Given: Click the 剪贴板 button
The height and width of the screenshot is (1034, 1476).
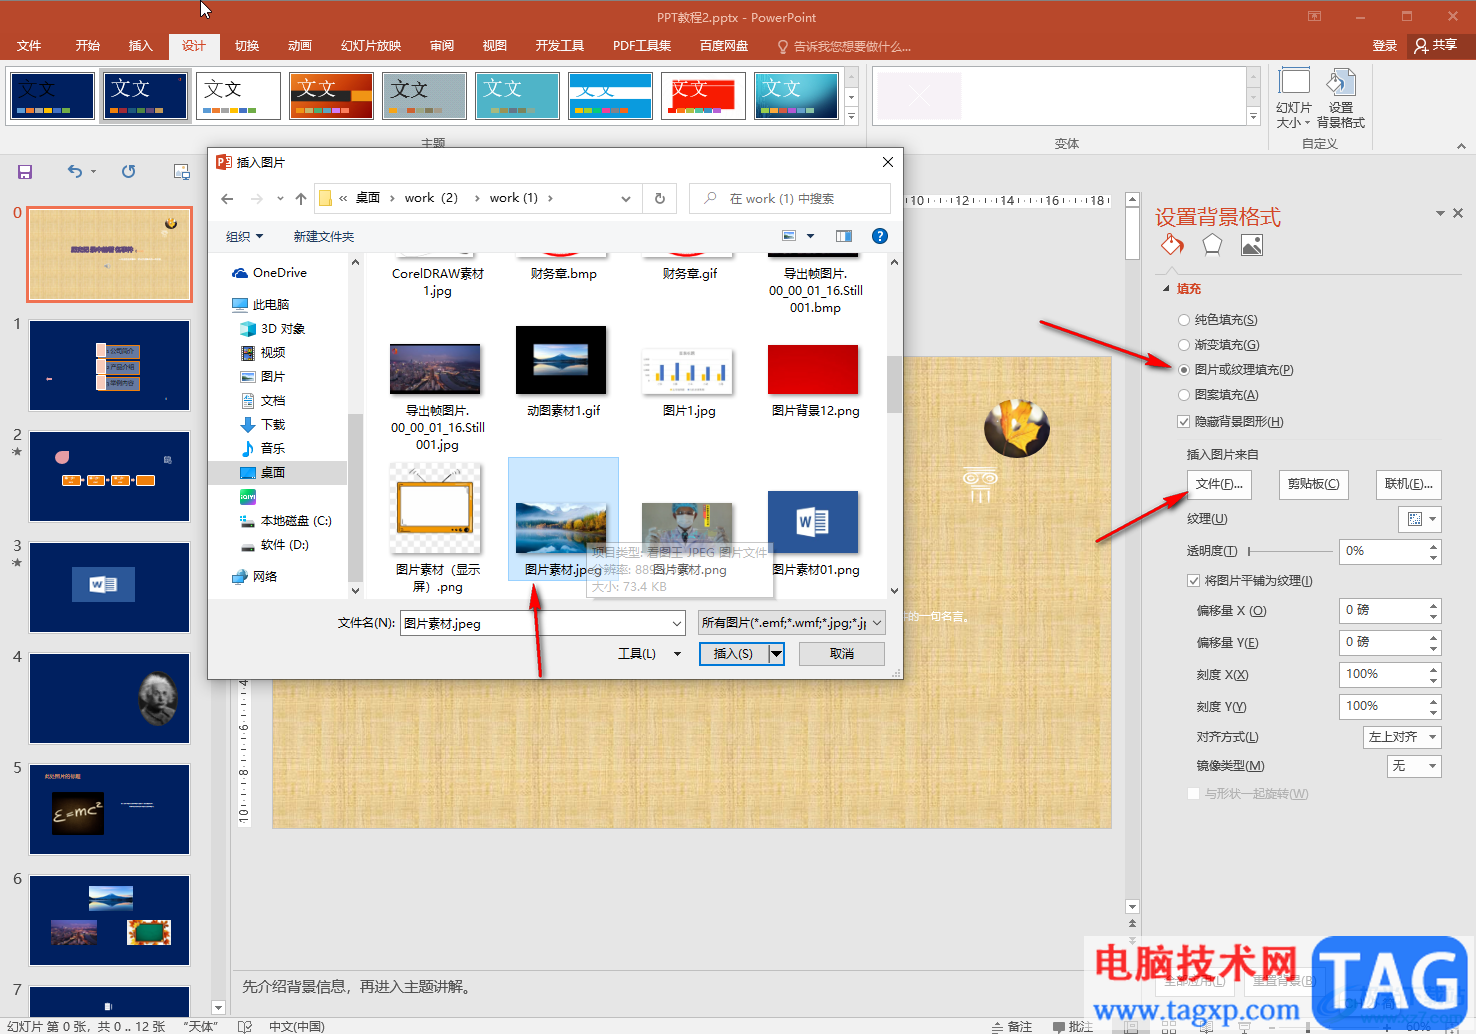Looking at the screenshot, I should 1313,484.
